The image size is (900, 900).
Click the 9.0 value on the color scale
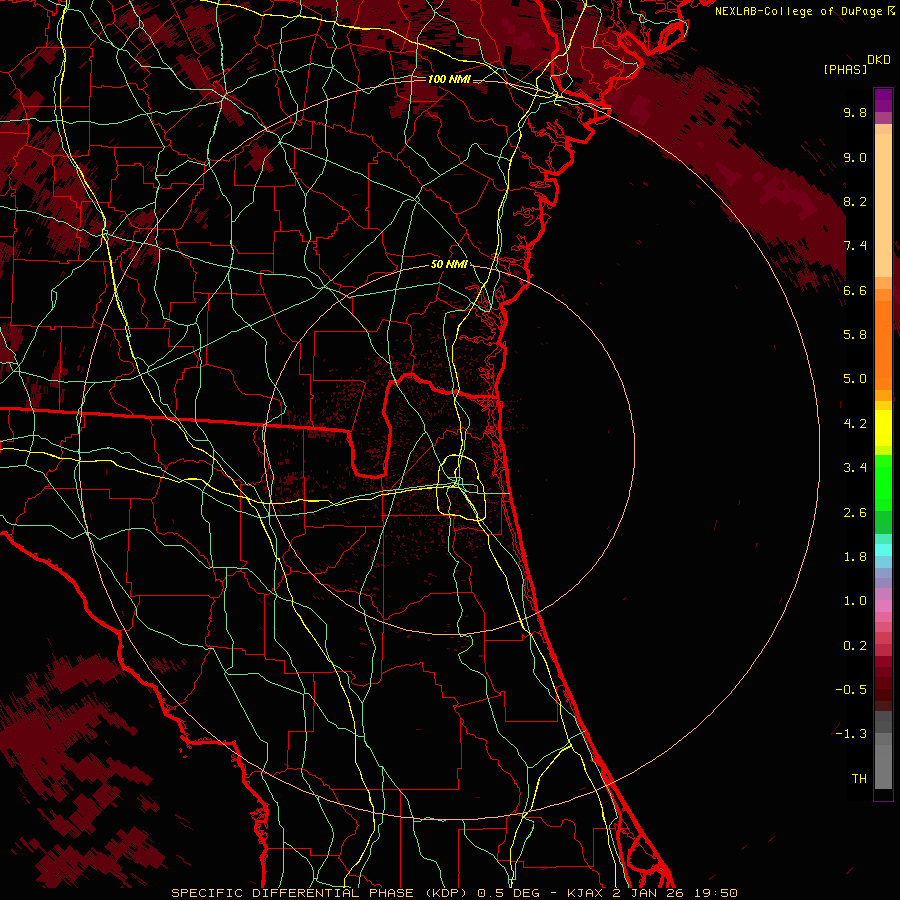pyautogui.click(x=855, y=157)
